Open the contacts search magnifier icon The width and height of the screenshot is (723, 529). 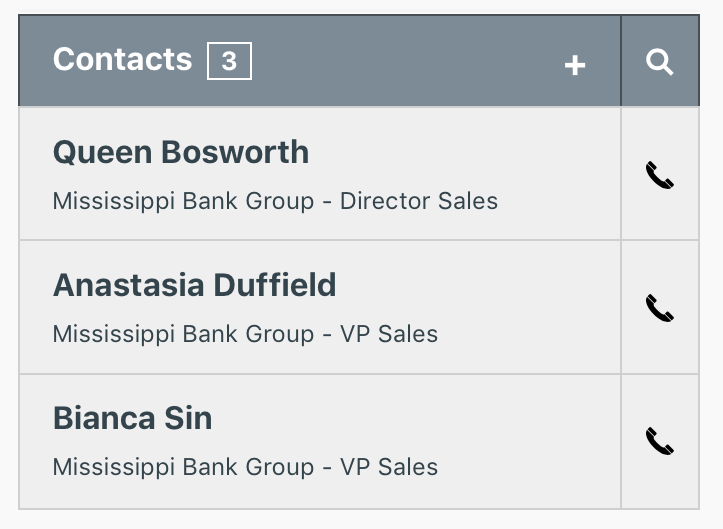(659, 62)
